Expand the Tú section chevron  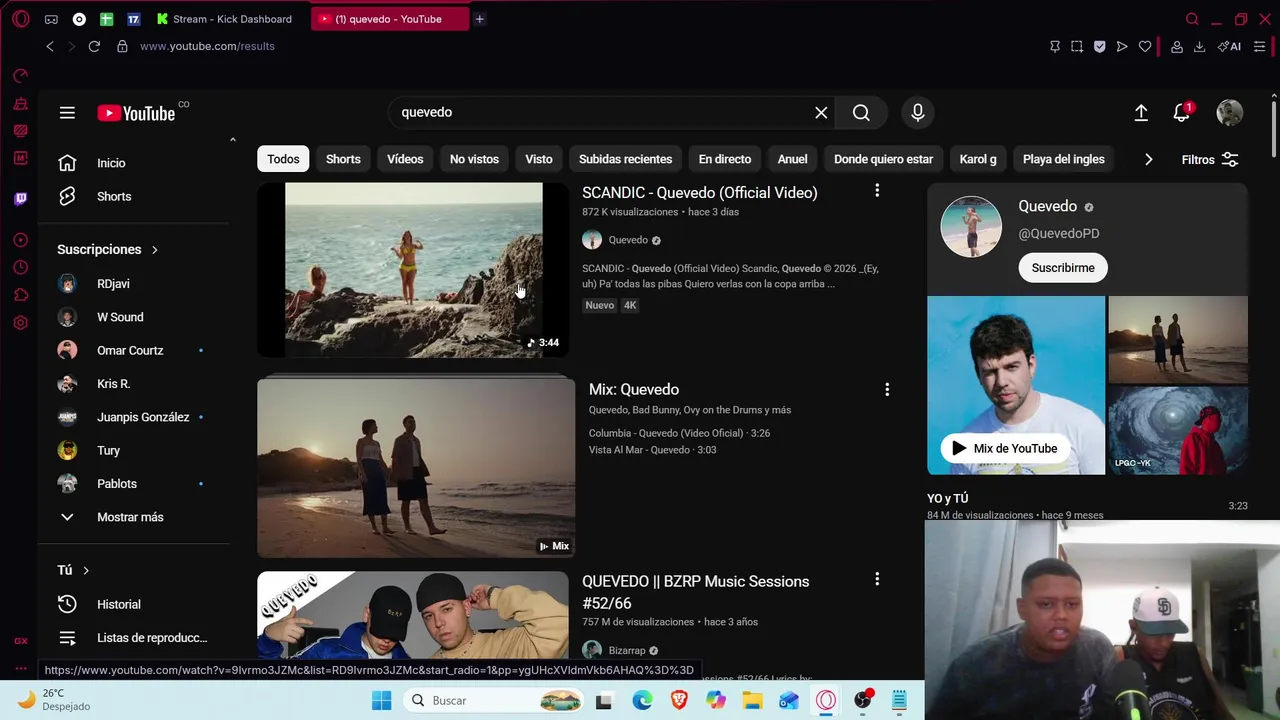[x=86, y=570]
